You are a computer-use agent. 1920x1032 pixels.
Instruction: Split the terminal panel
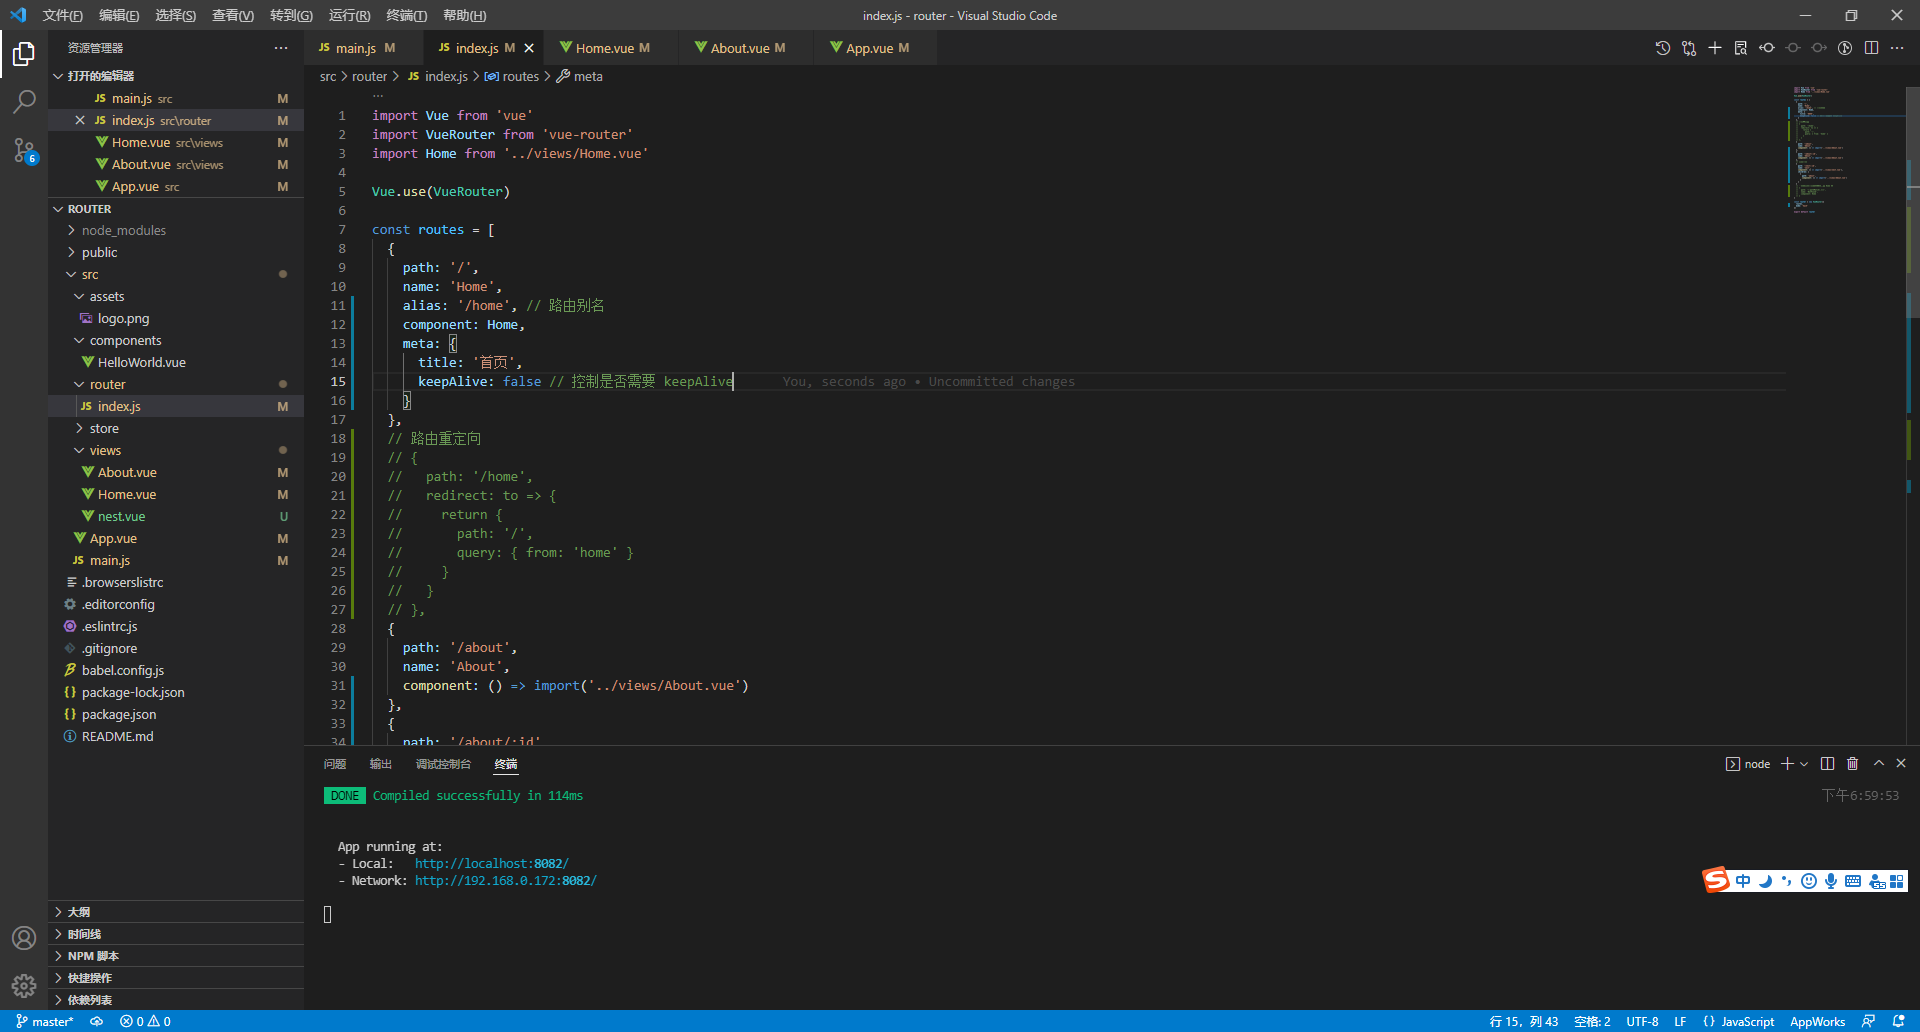coord(1827,764)
